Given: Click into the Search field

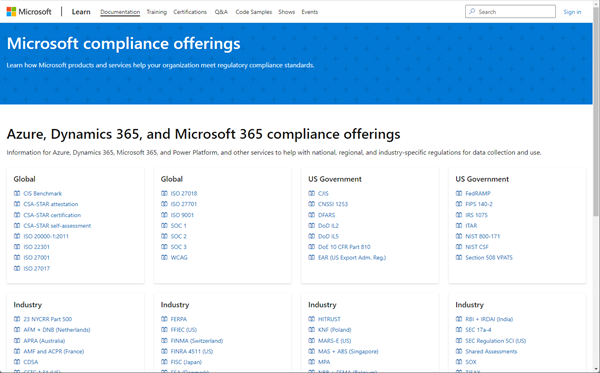Looking at the screenshot, I should click(x=510, y=11).
